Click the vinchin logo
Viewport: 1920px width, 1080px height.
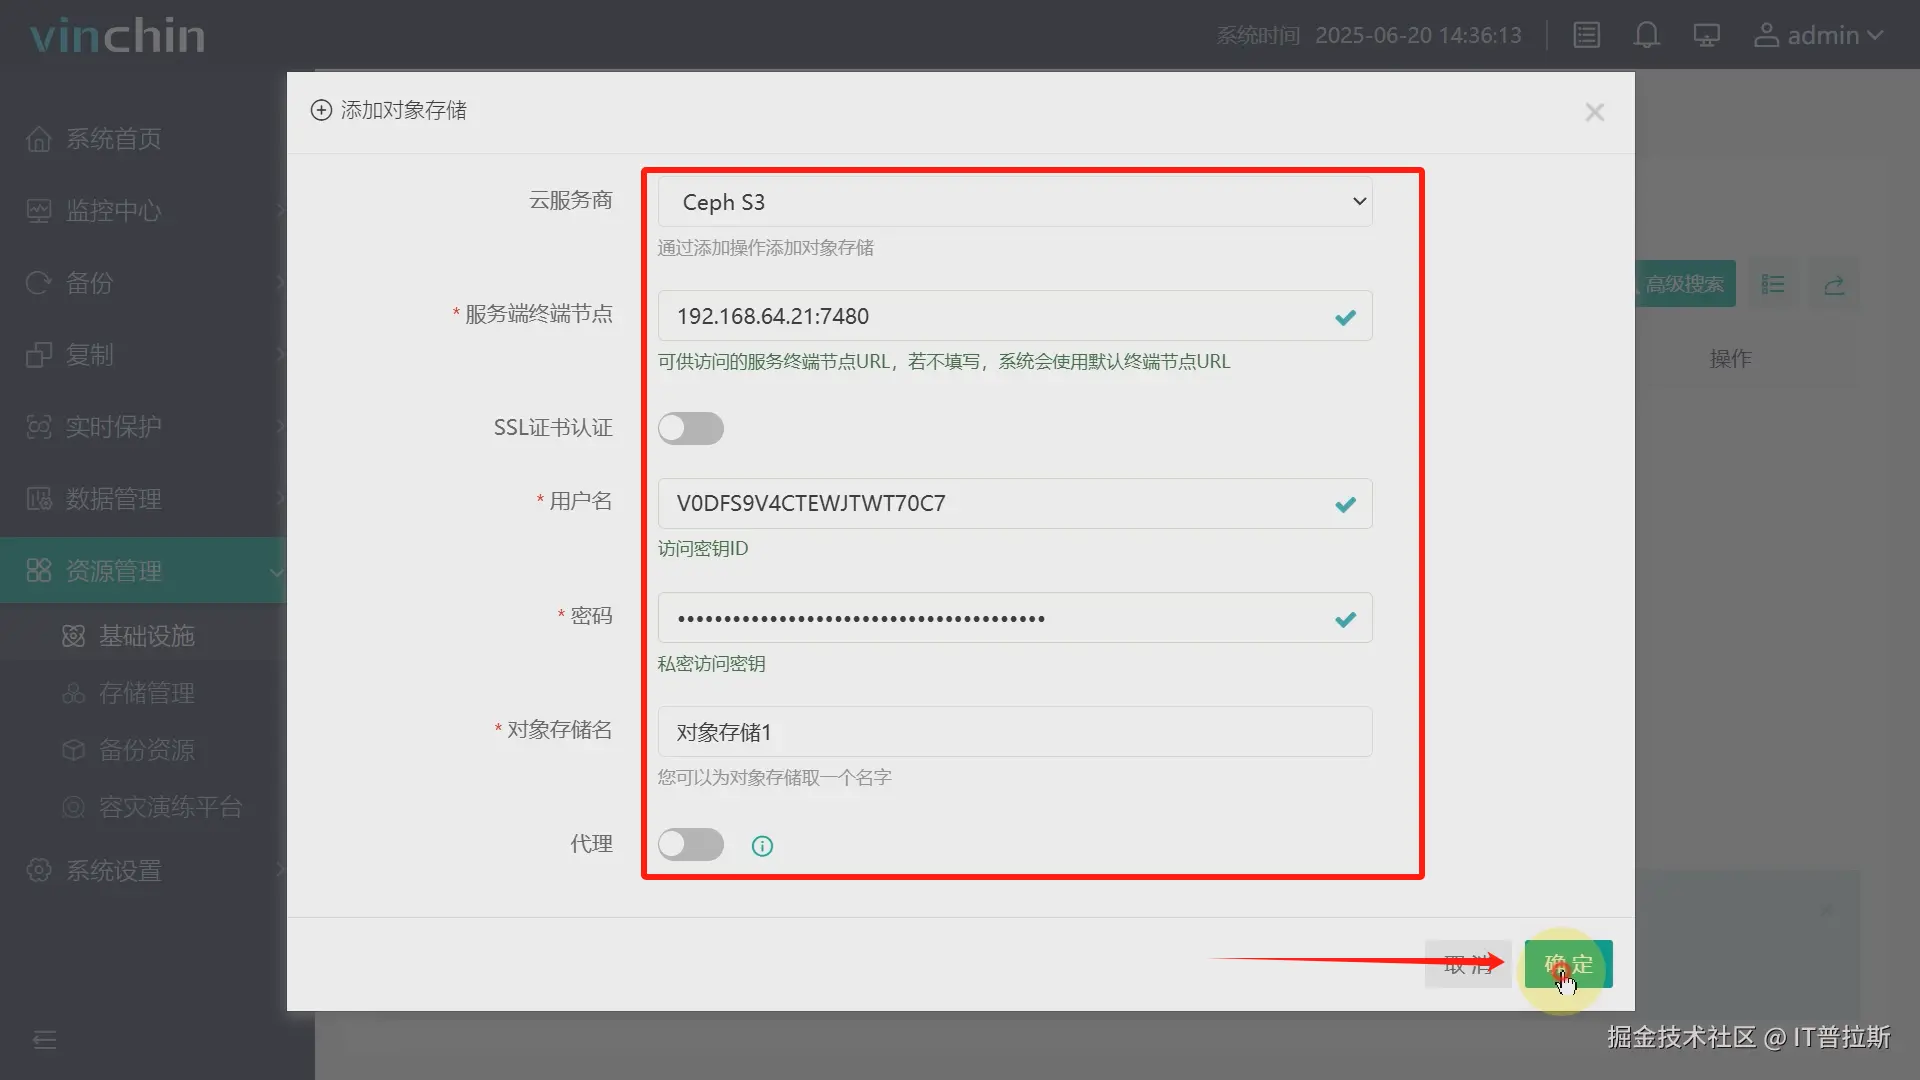(x=118, y=36)
